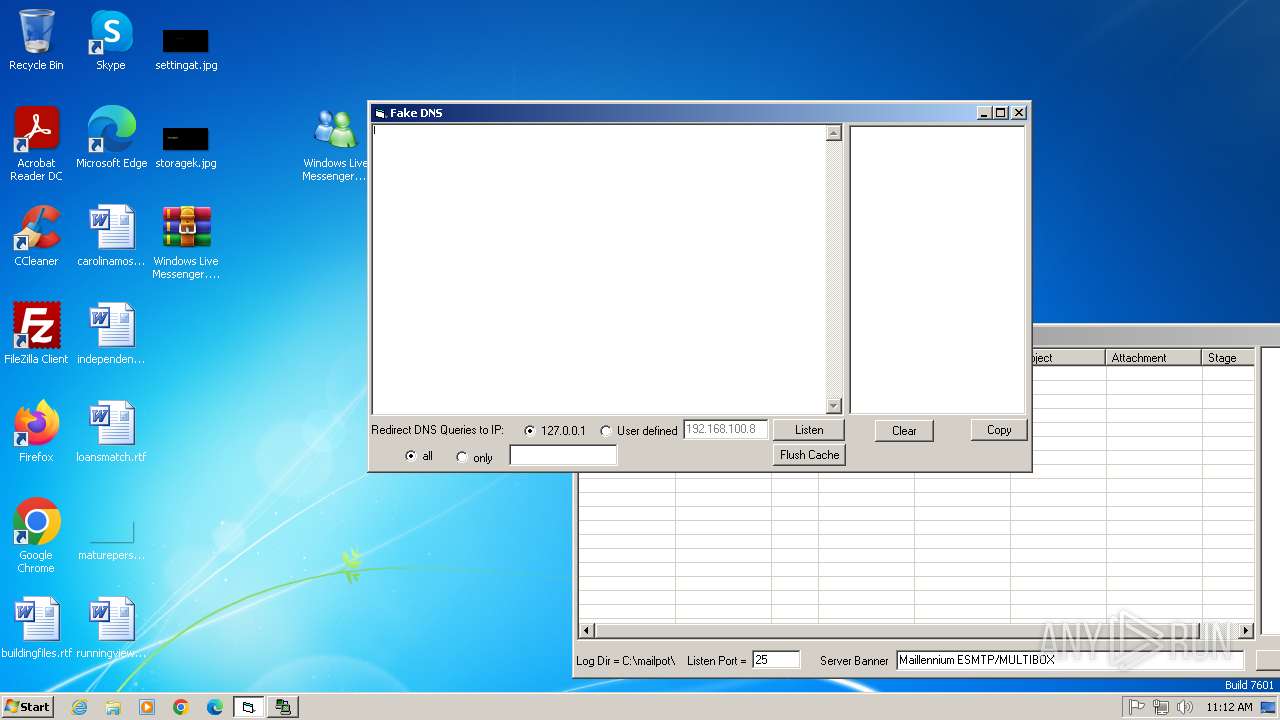Launch Microsoft Edge desktop shortcut
Image resolution: width=1280 pixels, height=720 pixels.
point(111,138)
